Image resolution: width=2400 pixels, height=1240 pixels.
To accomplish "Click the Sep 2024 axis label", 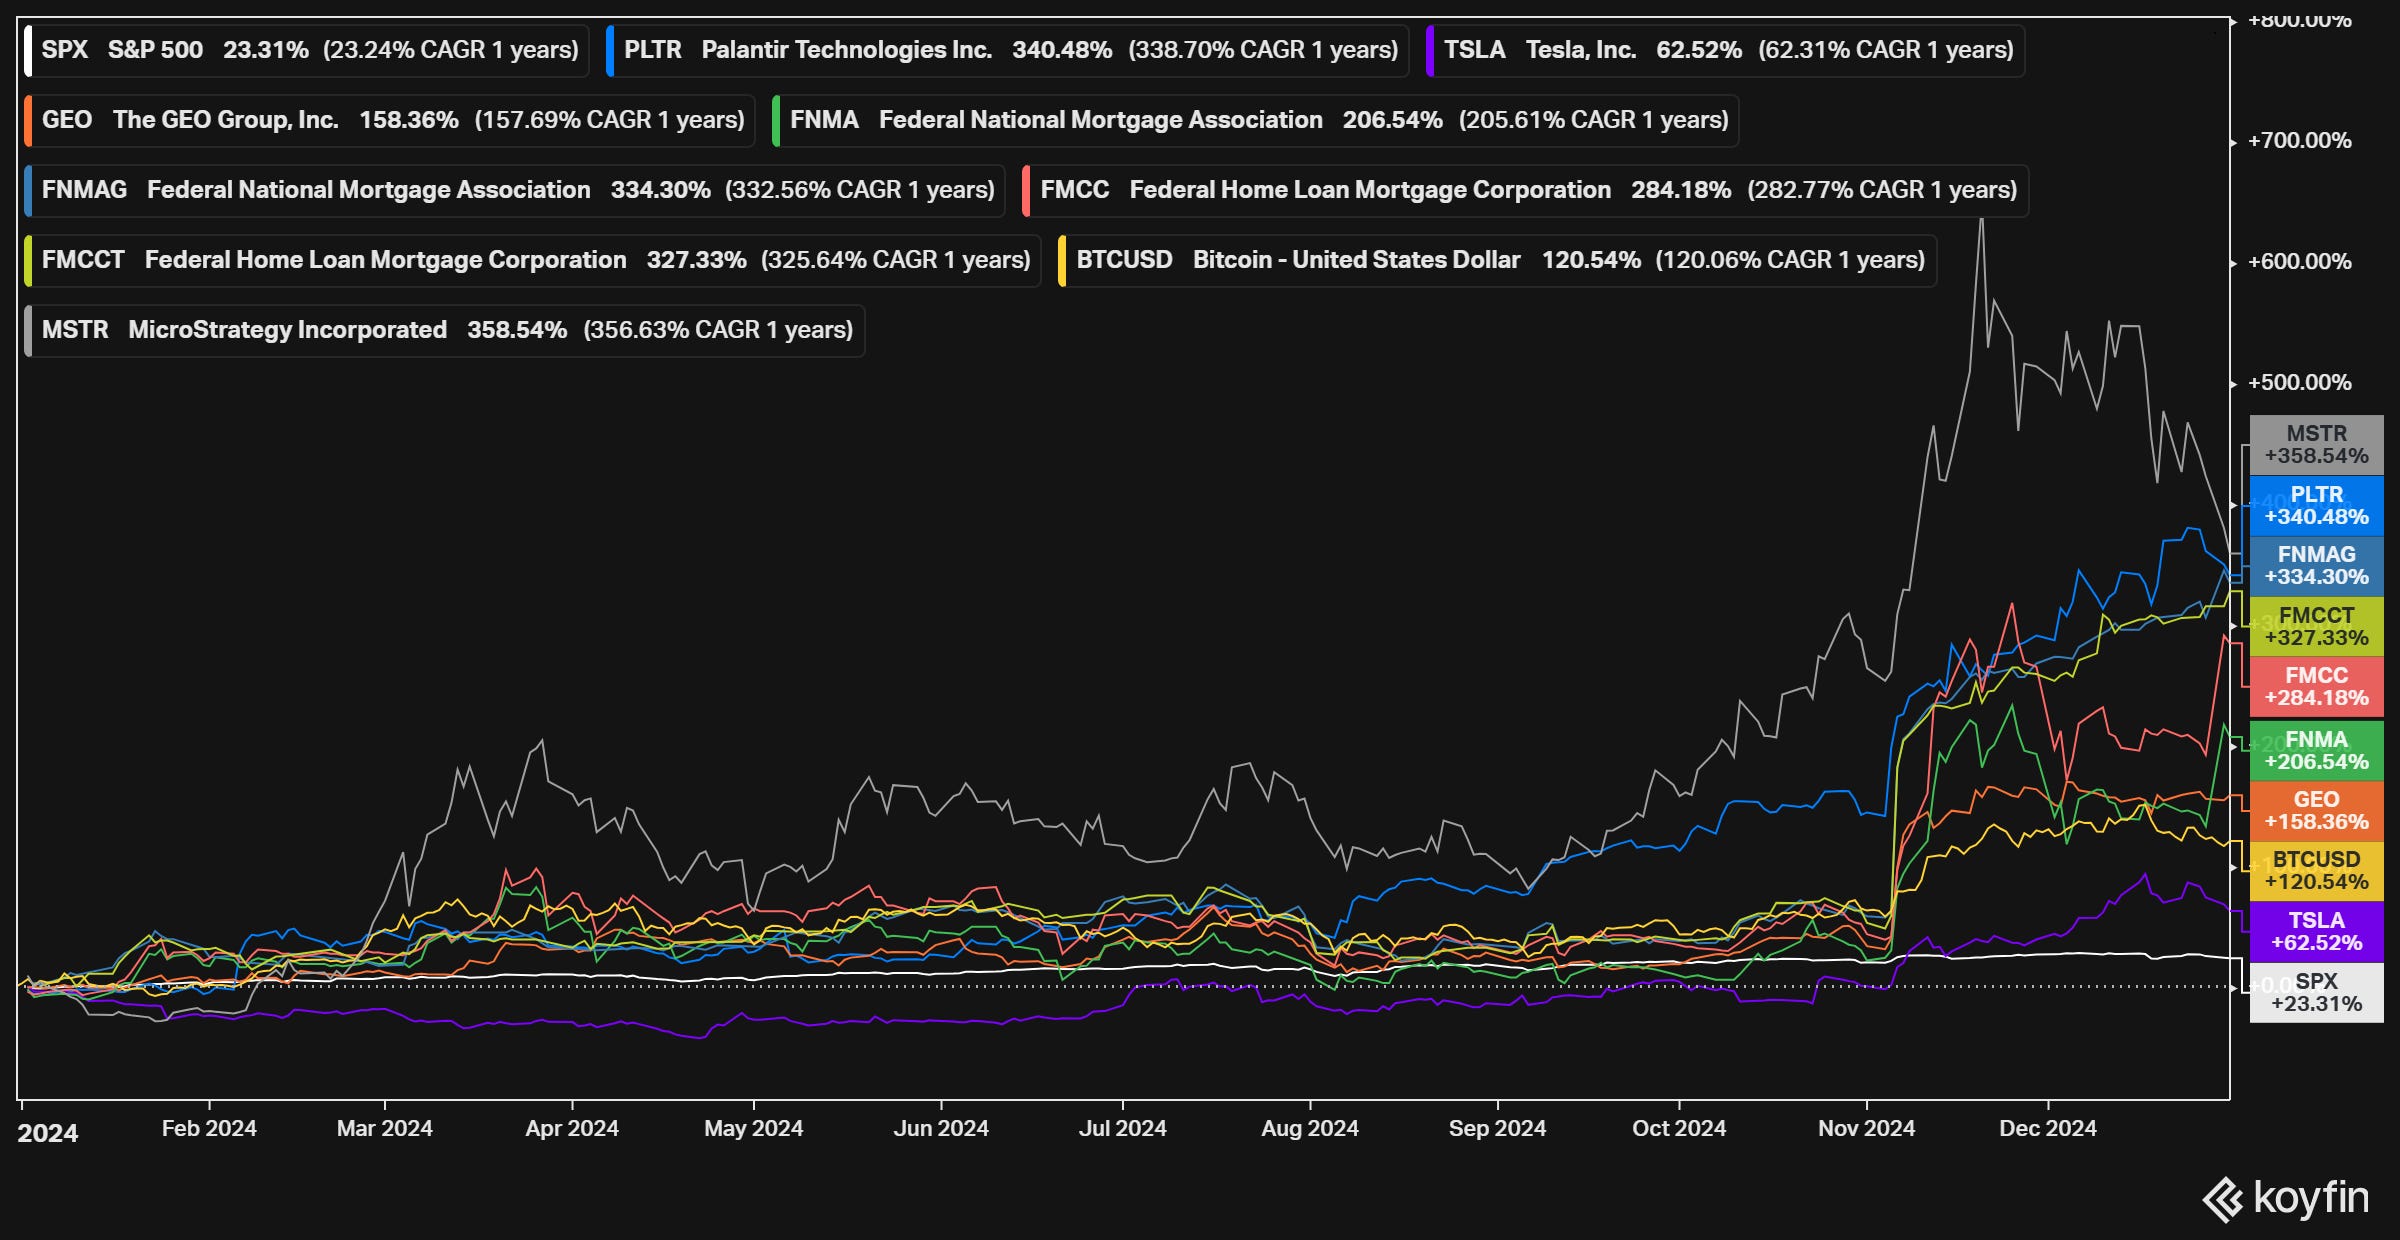I will (x=1497, y=1128).
